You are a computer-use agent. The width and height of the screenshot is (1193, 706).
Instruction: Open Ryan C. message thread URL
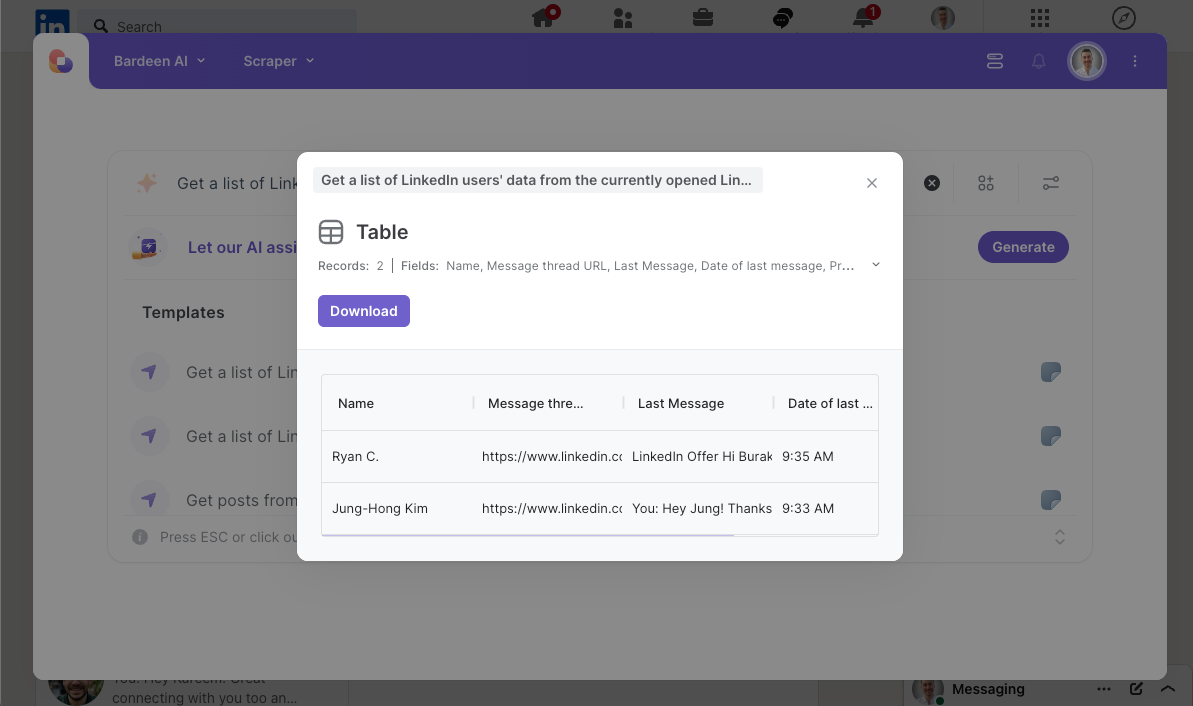point(552,456)
